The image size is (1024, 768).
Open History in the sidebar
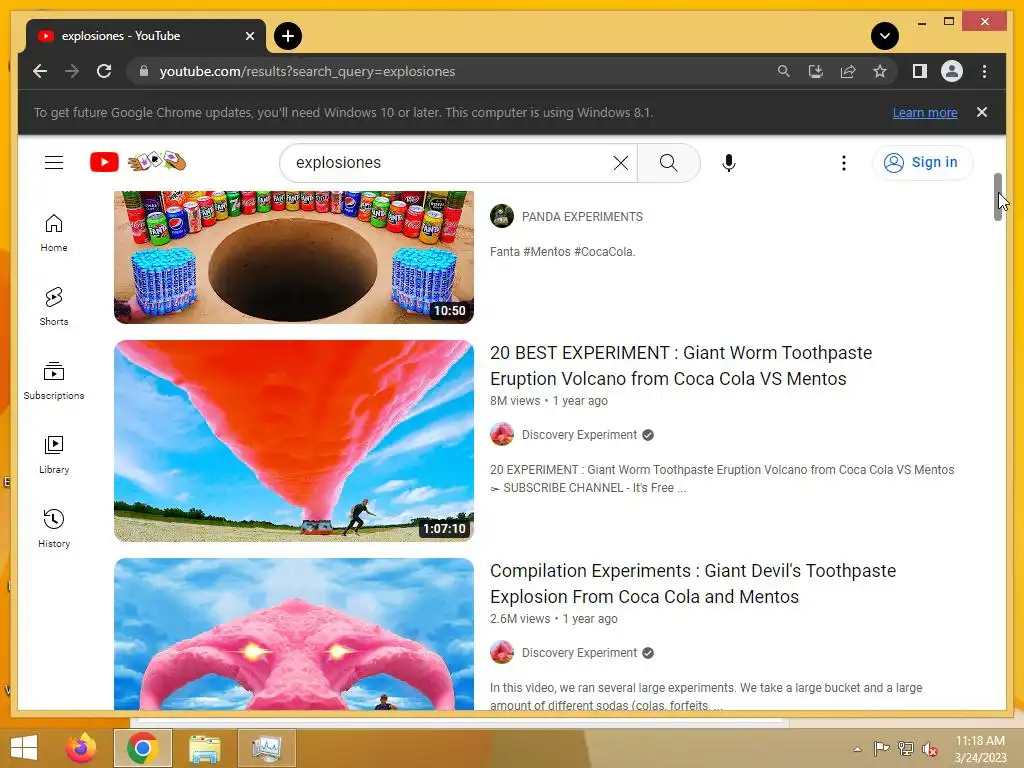click(54, 528)
